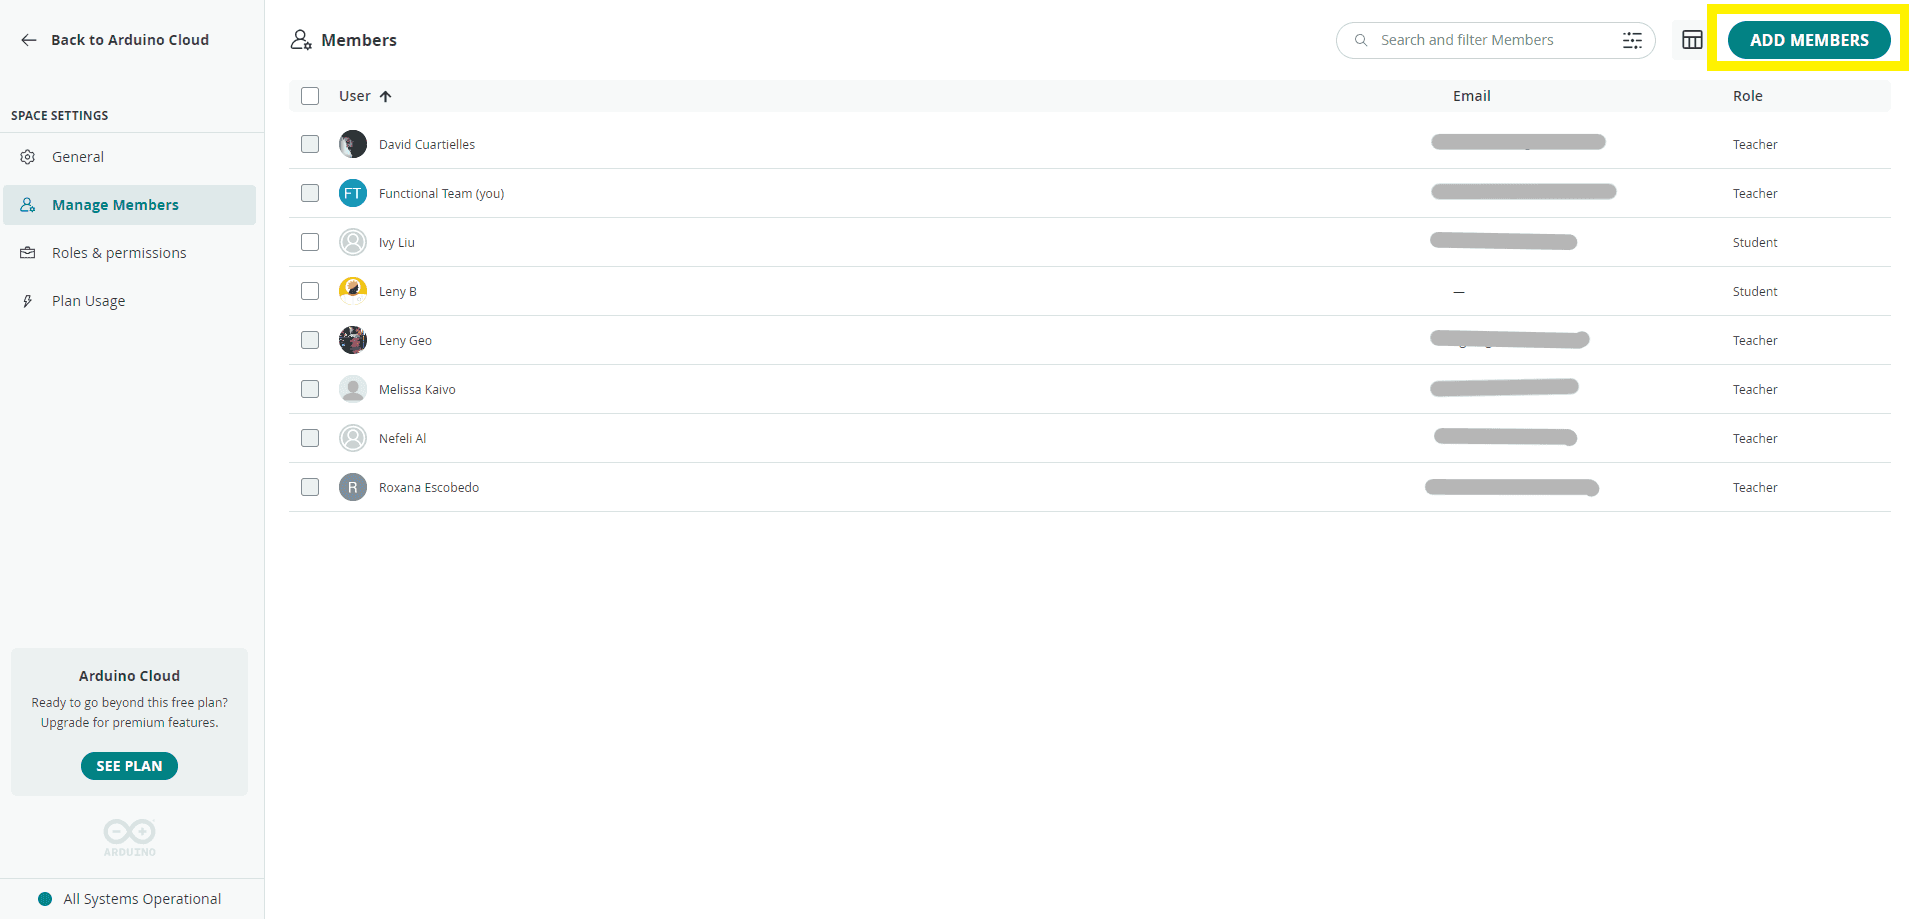Image resolution: width=1909 pixels, height=919 pixels.
Task: Toggle the User column sort order
Action: coord(386,95)
